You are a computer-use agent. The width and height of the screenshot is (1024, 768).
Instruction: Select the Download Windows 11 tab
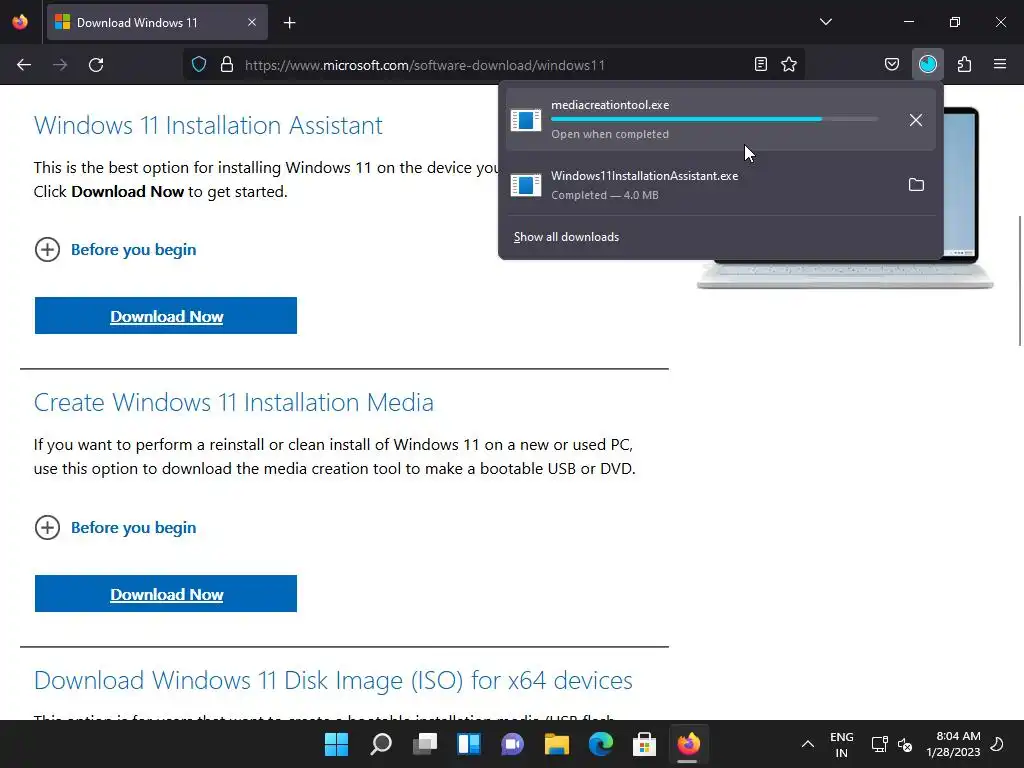(157, 22)
